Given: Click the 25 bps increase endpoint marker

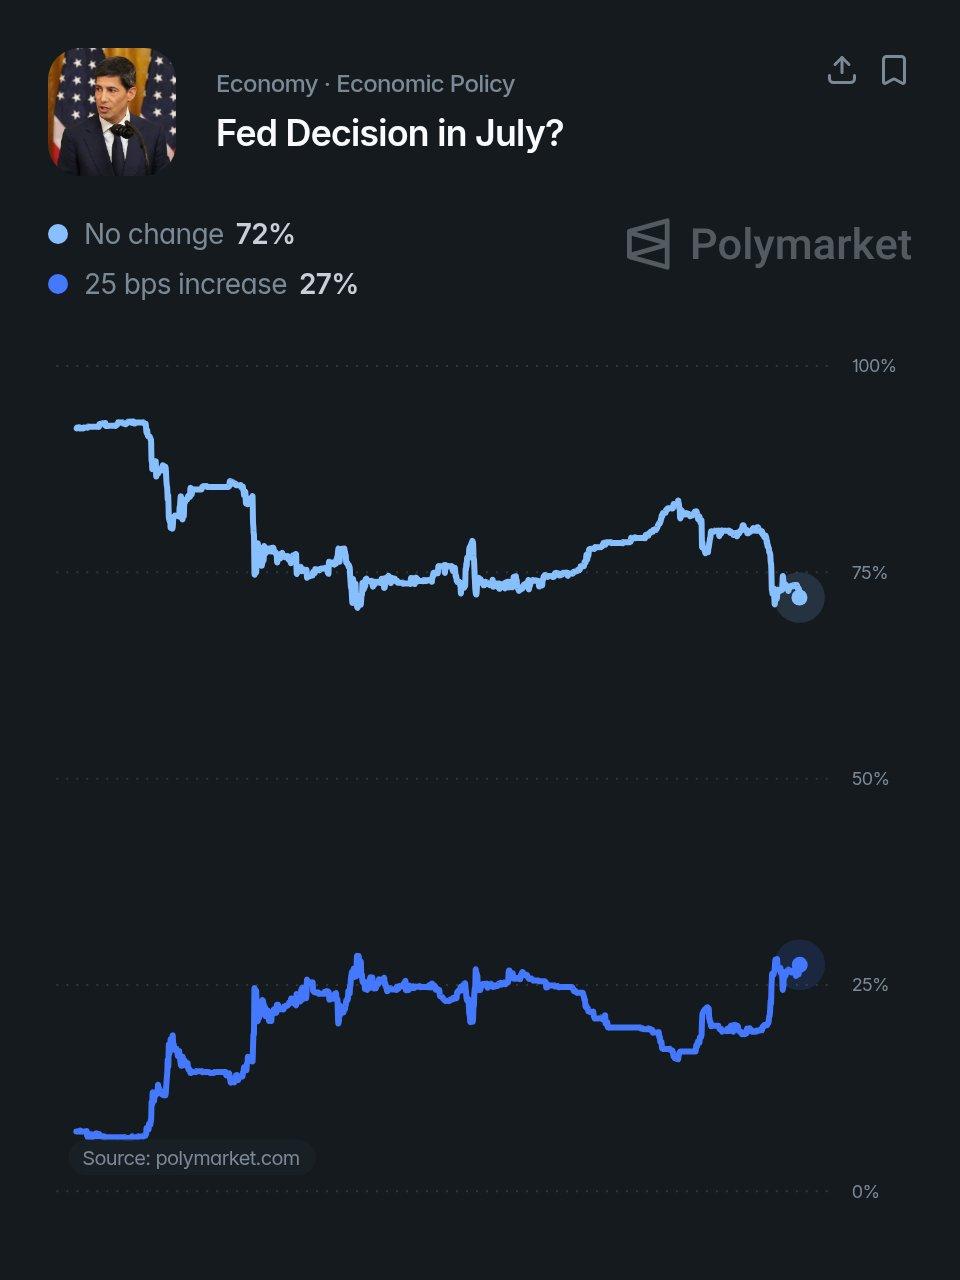Looking at the screenshot, I should pyautogui.click(x=799, y=965).
